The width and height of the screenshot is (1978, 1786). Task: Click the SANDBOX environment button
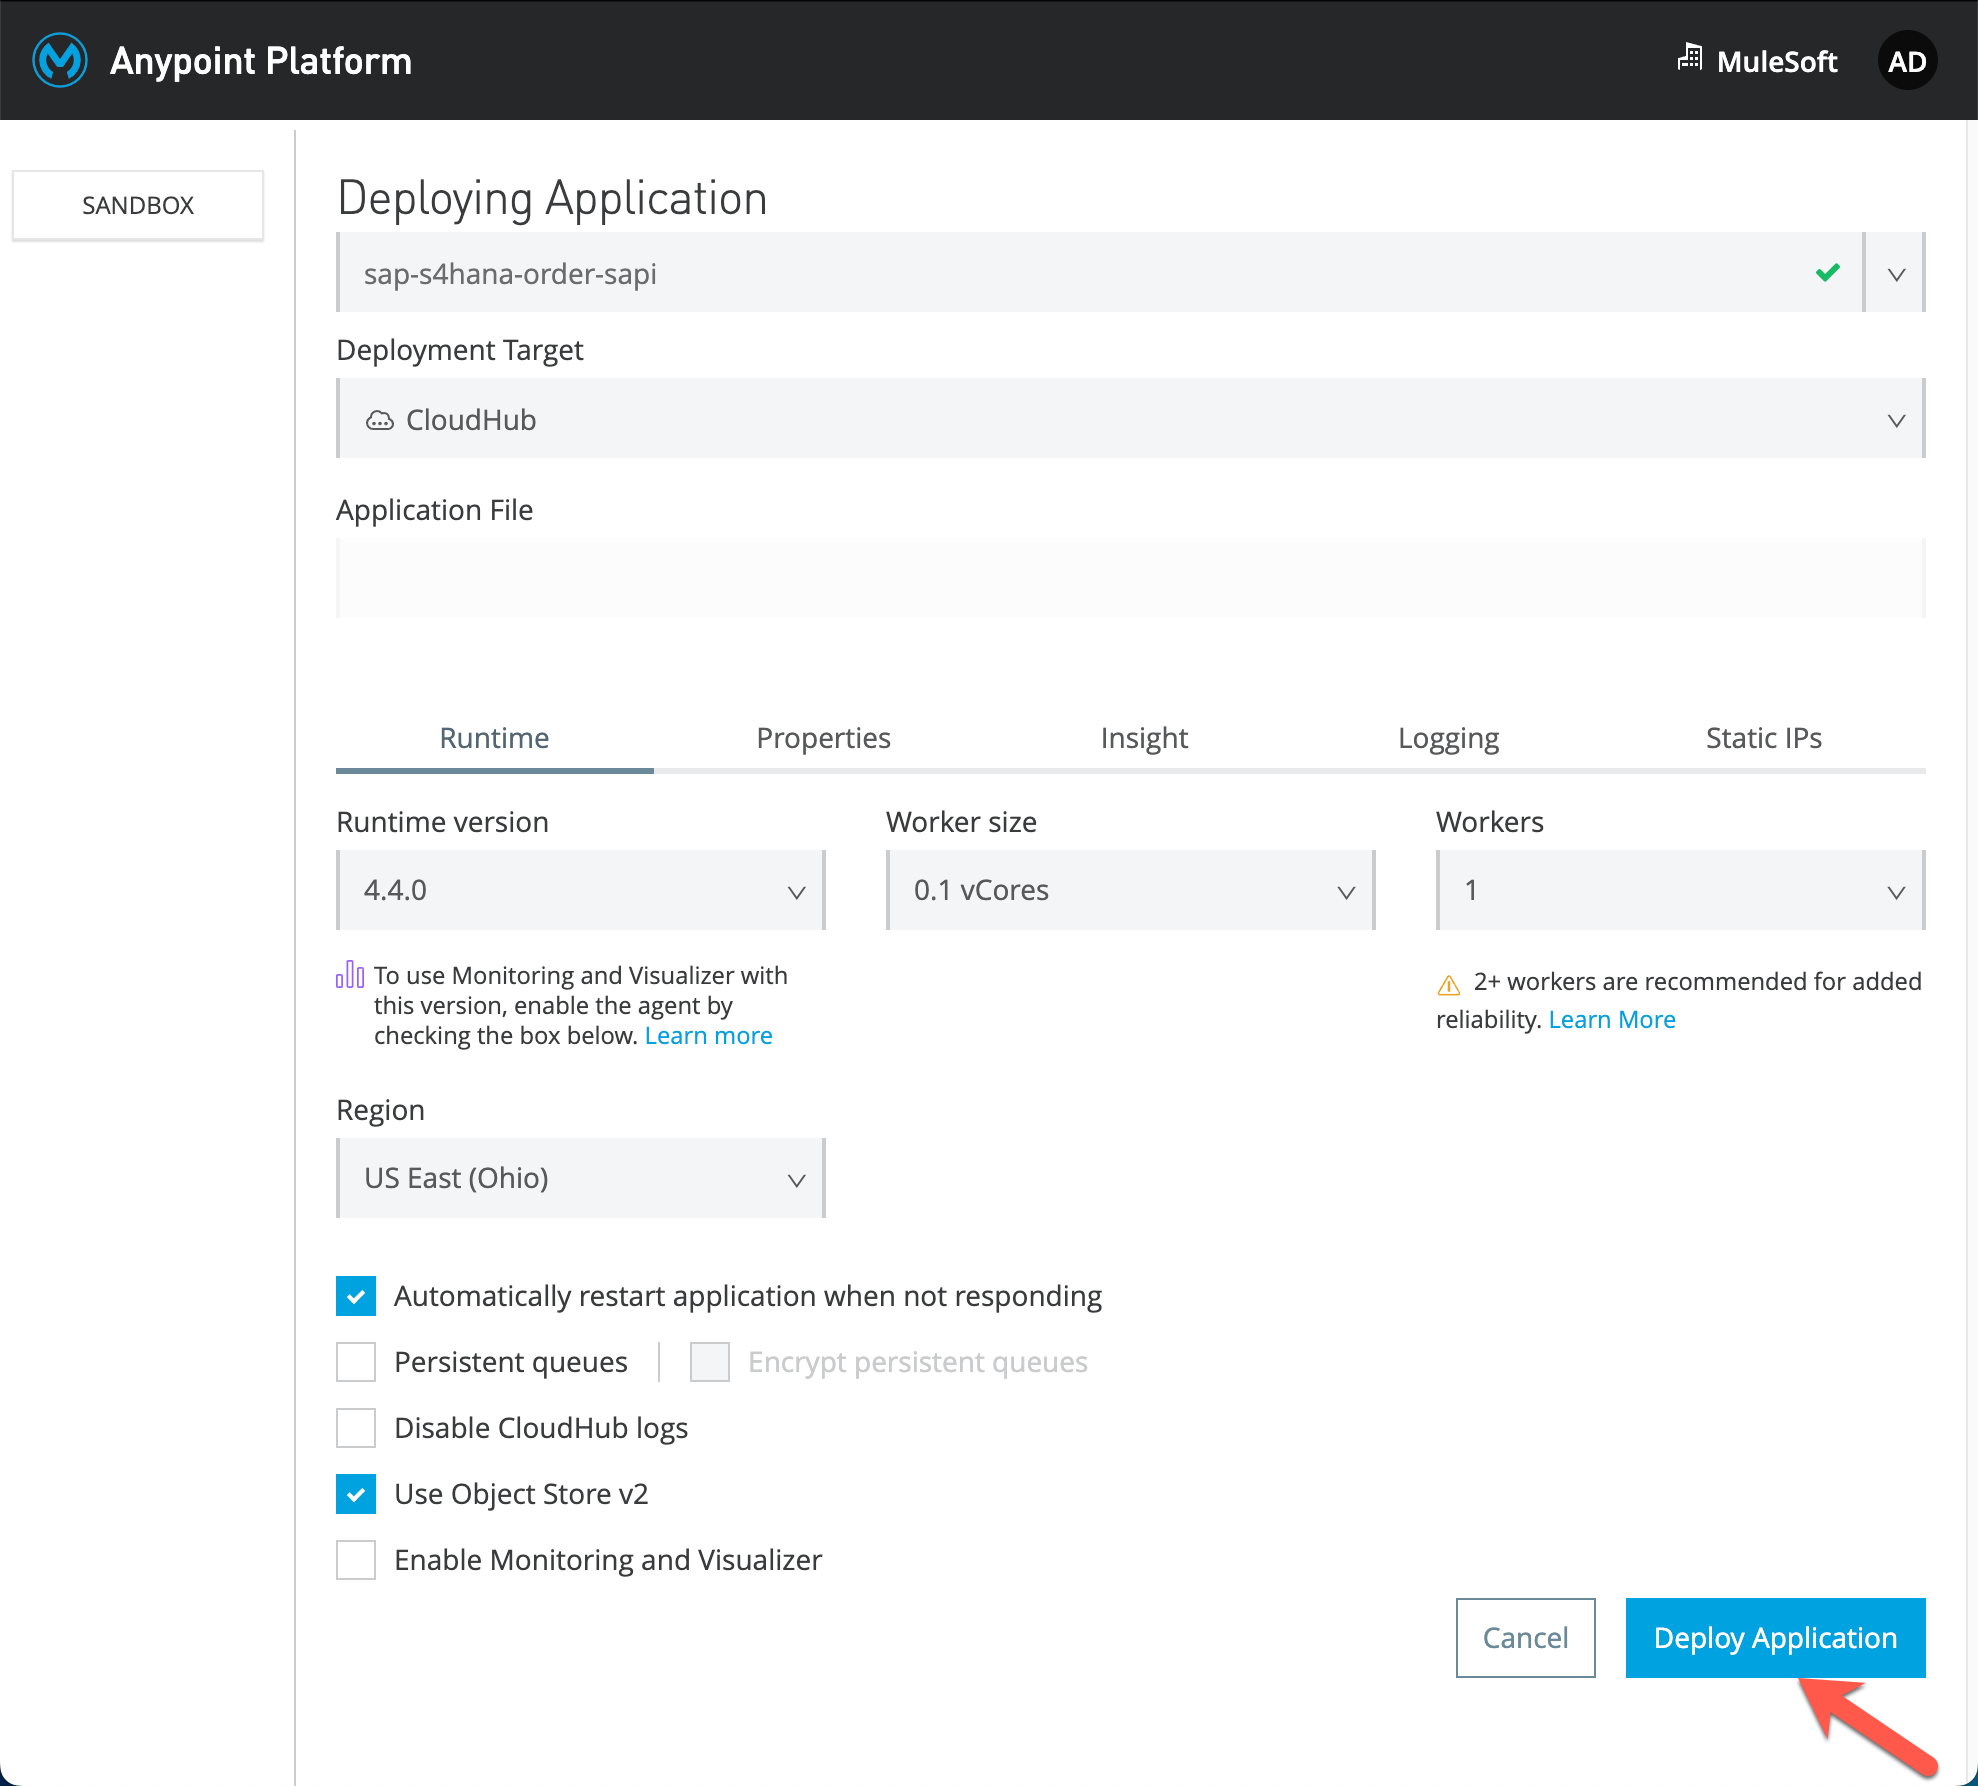coord(138,205)
